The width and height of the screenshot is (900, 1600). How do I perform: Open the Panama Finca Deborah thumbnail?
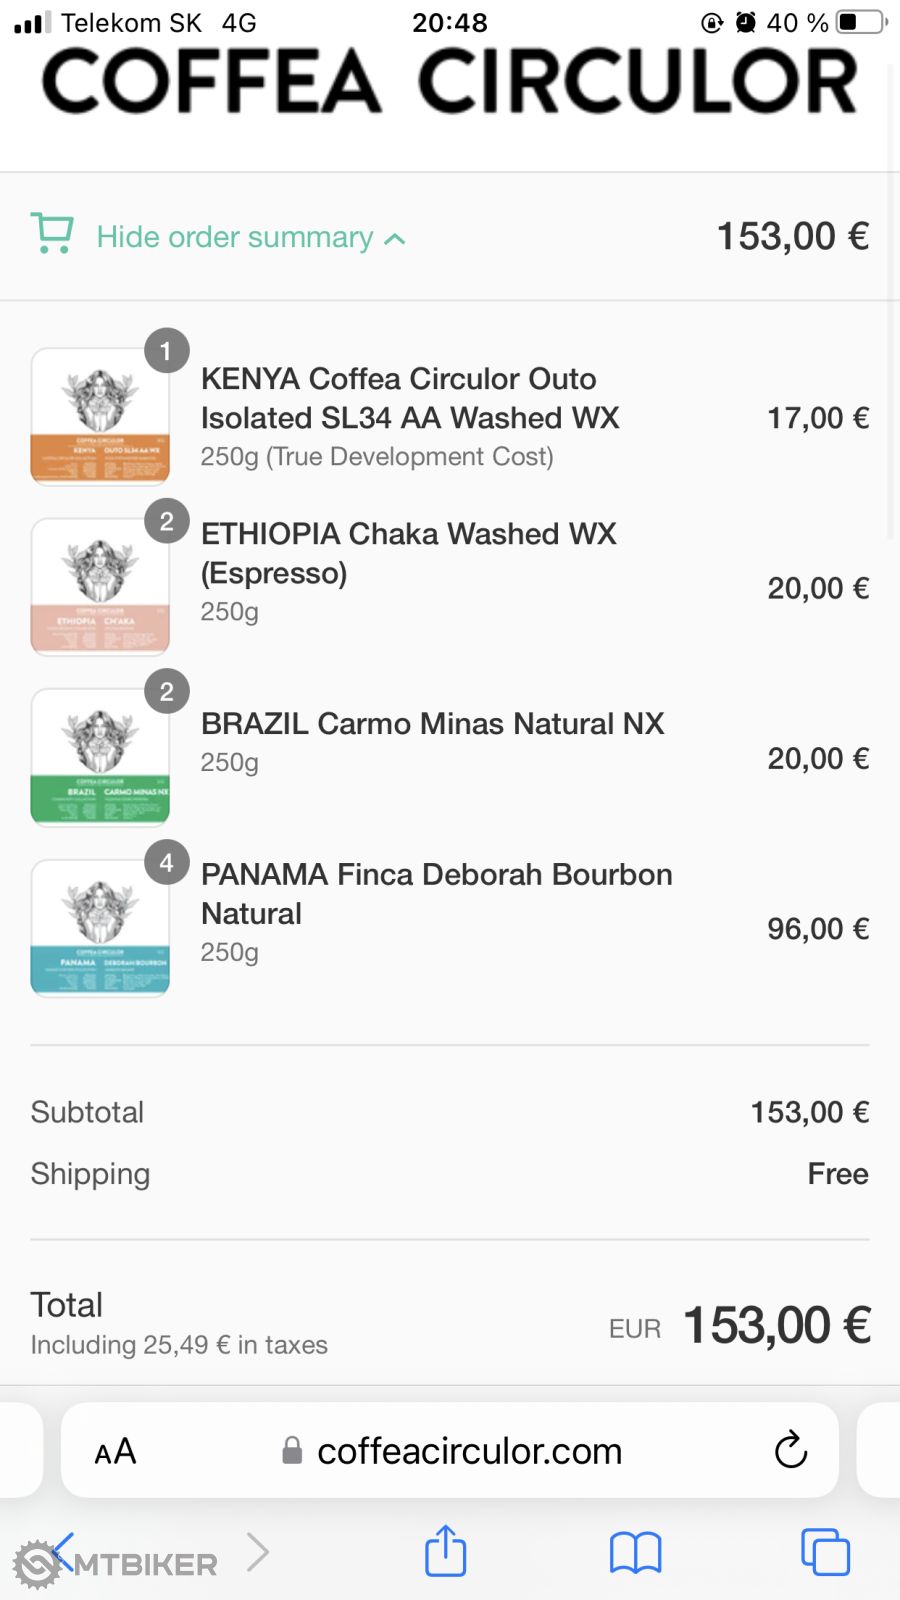click(100, 927)
